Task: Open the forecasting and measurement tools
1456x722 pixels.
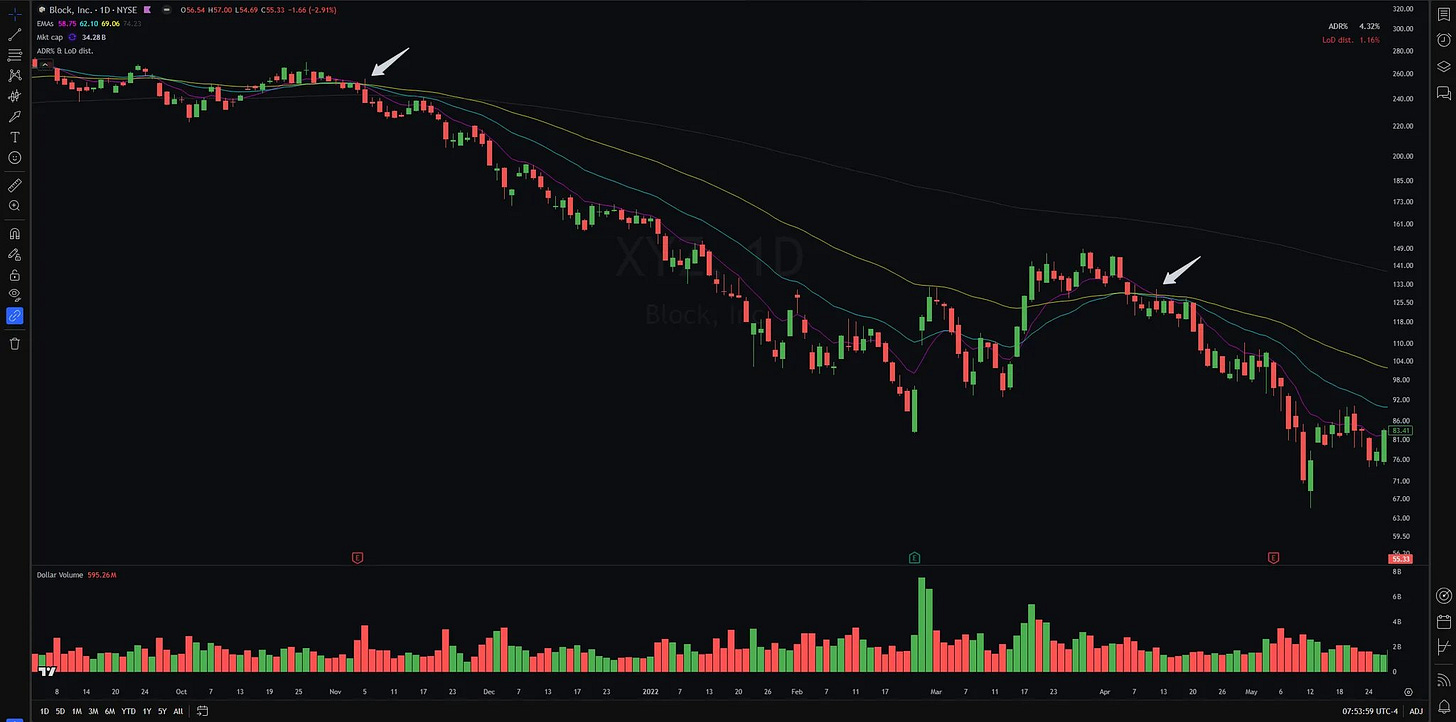Action: (15, 96)
